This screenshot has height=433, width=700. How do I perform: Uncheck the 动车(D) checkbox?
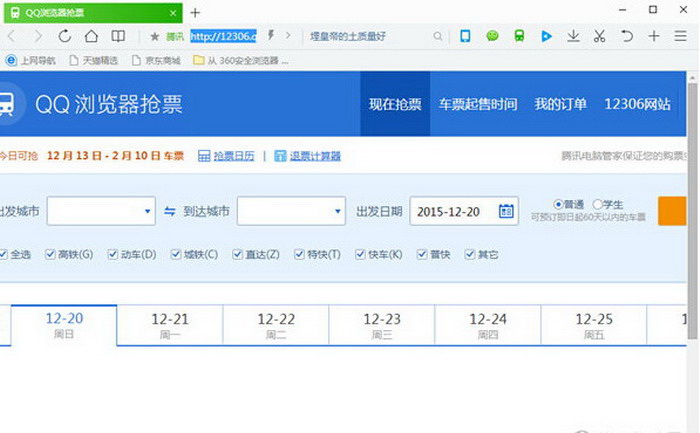coord(112,254)
